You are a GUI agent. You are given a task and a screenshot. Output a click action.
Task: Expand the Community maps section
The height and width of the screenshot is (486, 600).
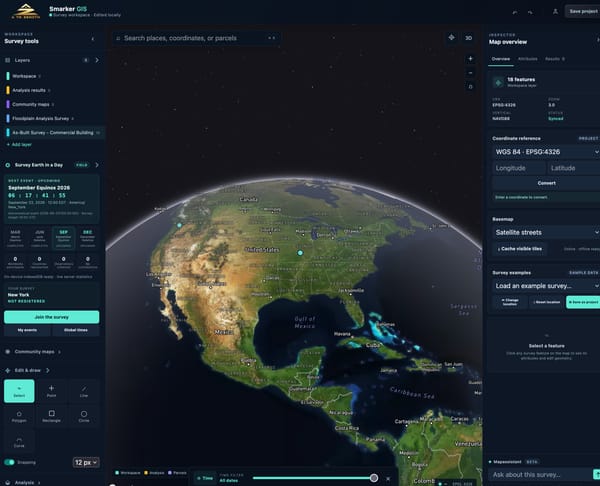[34, 351]
